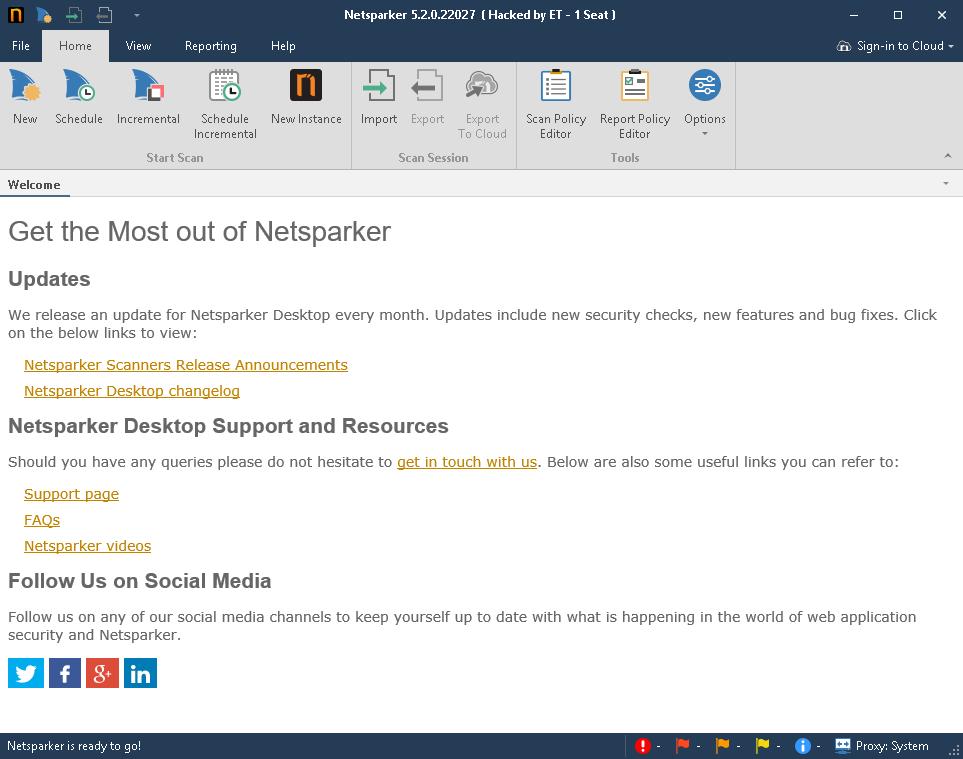Open the Twitter social media icon
This screenshot has width=963, height=759.
[26, 673]
